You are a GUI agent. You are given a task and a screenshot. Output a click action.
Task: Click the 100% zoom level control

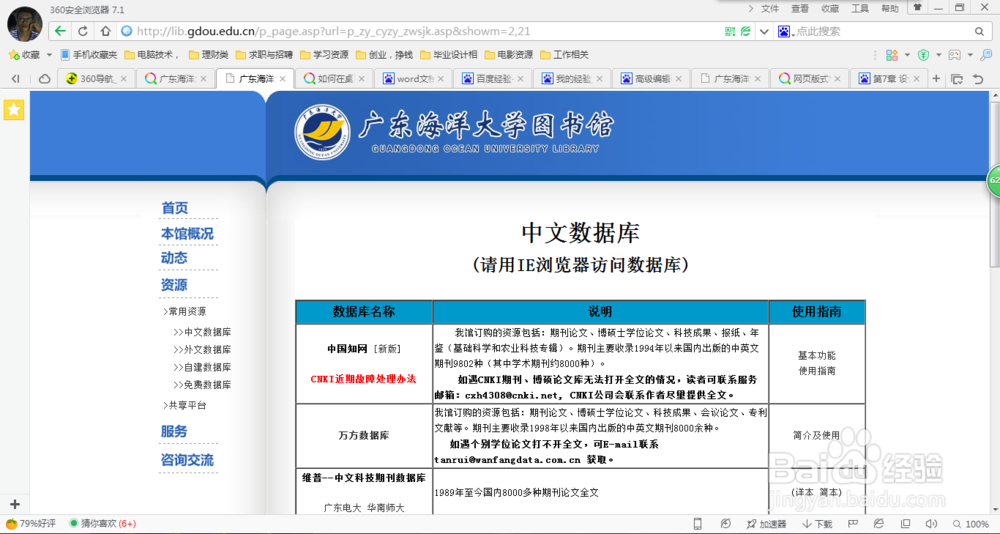(x=971, y=524)
